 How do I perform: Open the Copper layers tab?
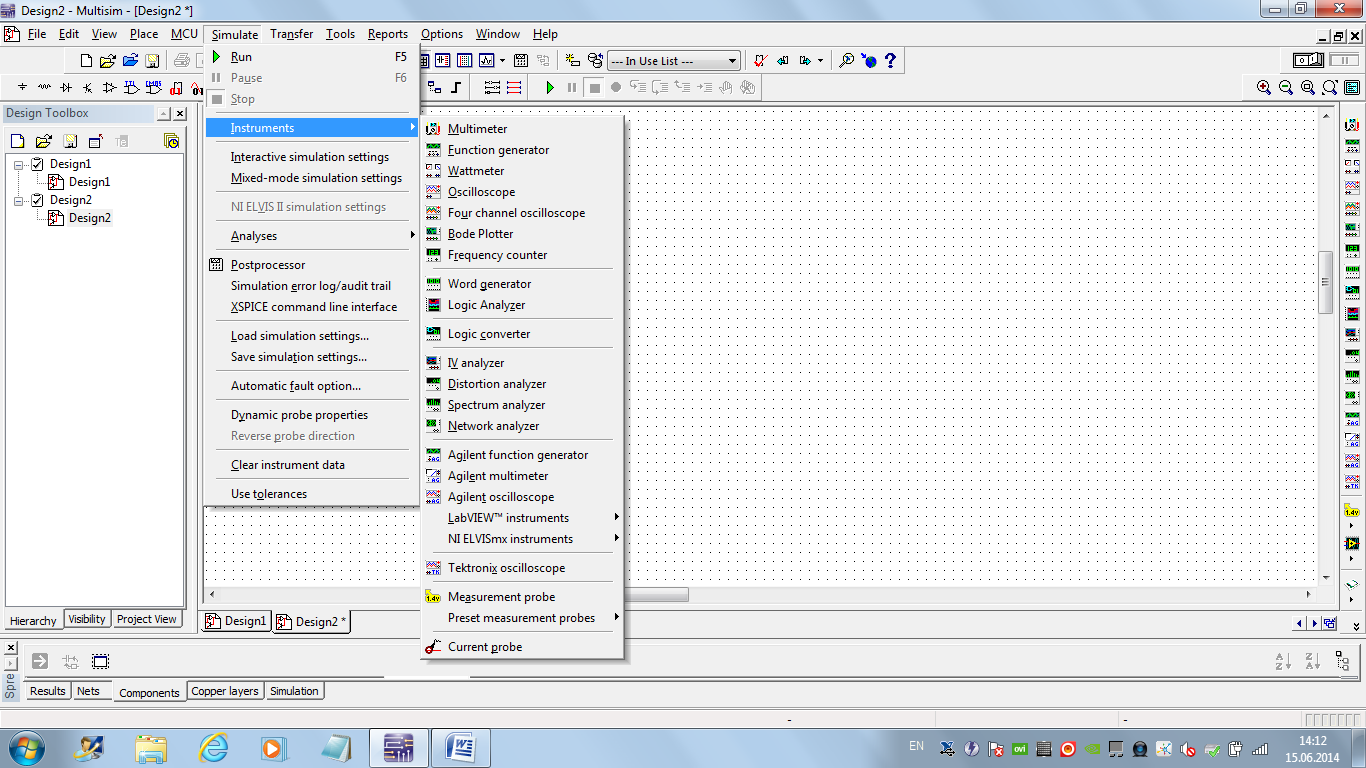click(225, 691)
